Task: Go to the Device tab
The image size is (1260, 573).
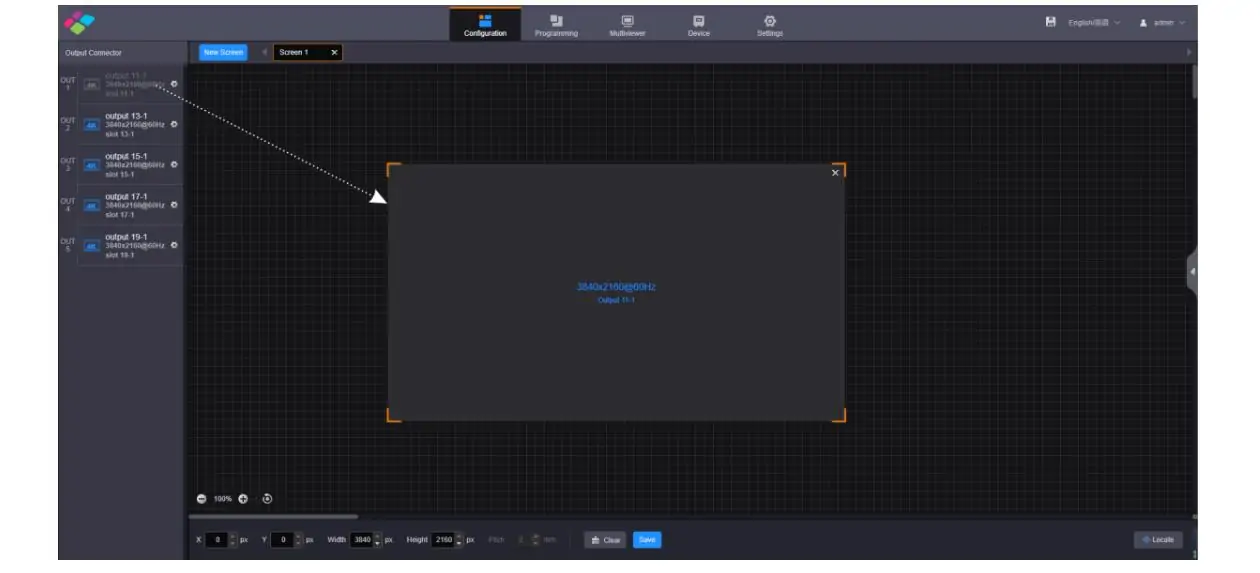Action: [x=699, y=24]
